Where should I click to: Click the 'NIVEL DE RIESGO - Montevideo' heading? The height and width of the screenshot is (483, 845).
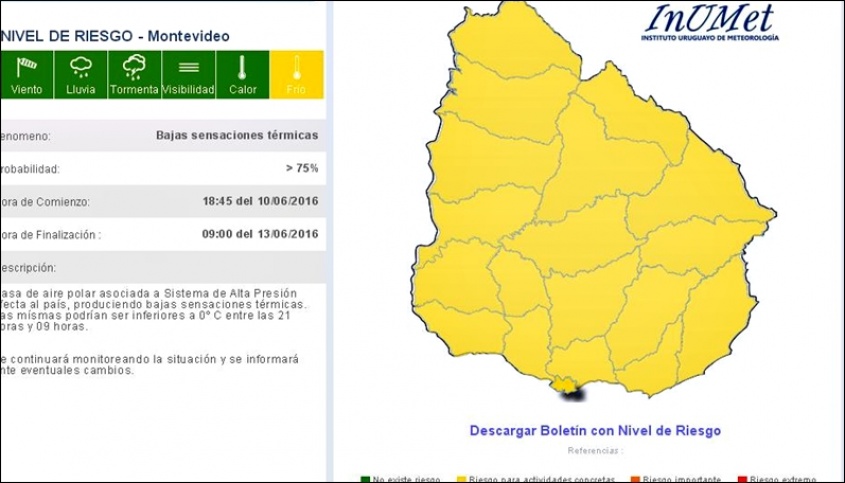(115, 36)
